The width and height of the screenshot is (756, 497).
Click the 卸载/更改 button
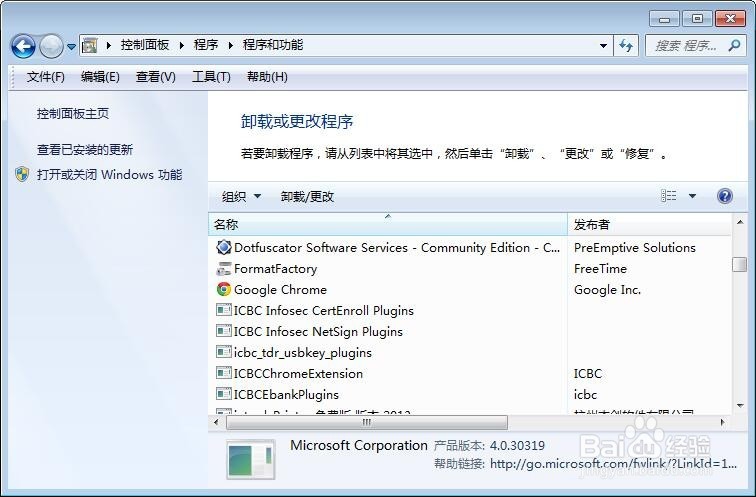tap(307, 197)
